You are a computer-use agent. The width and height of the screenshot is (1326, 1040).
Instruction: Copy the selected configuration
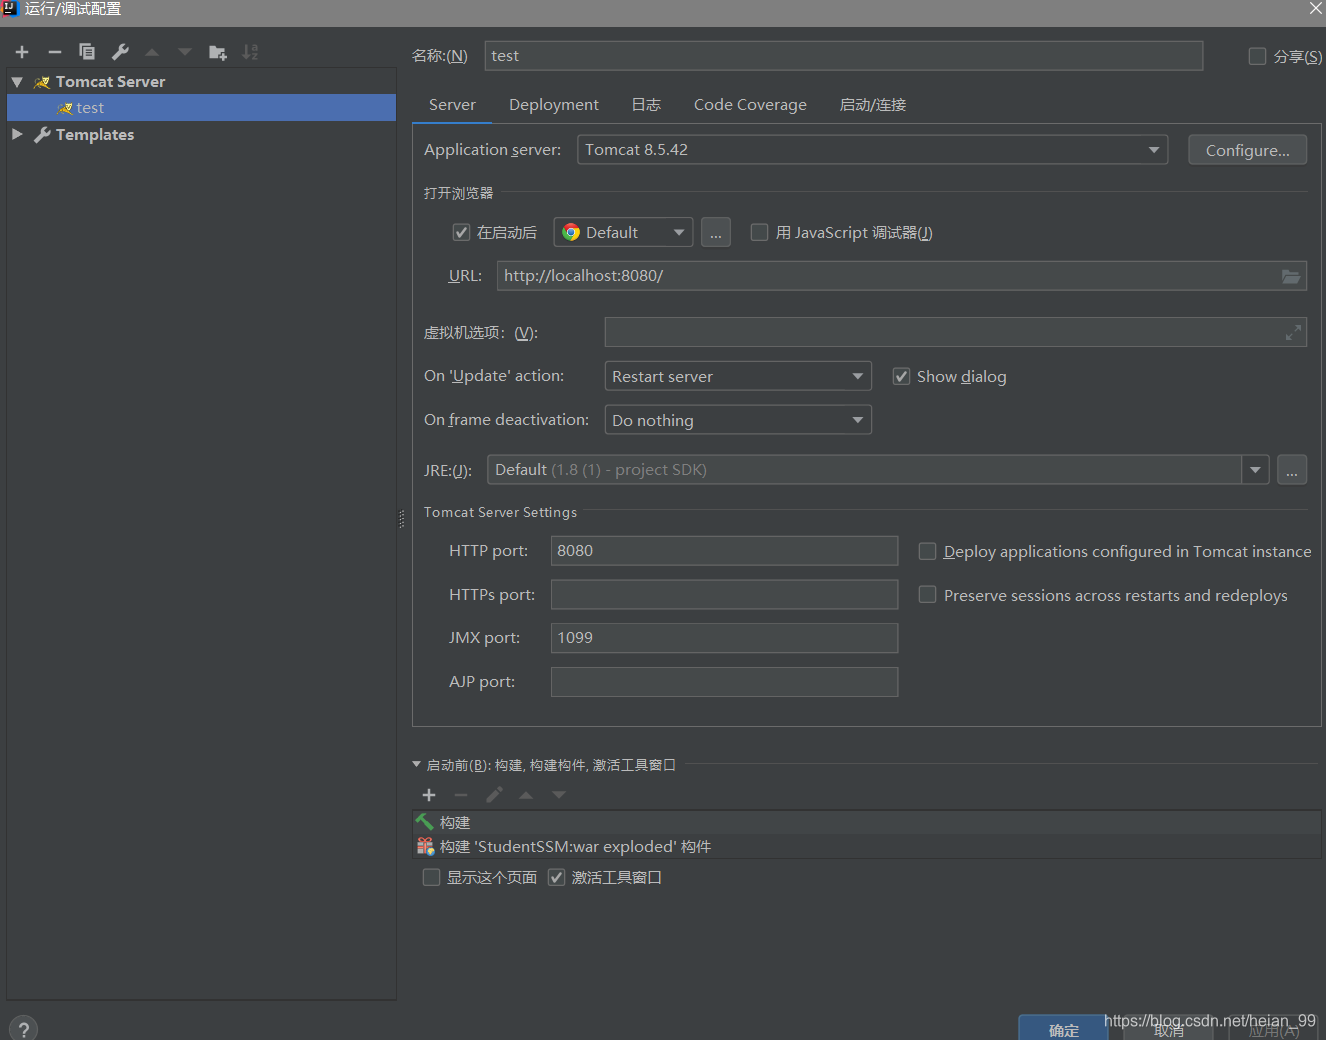(x=87, y=52)
